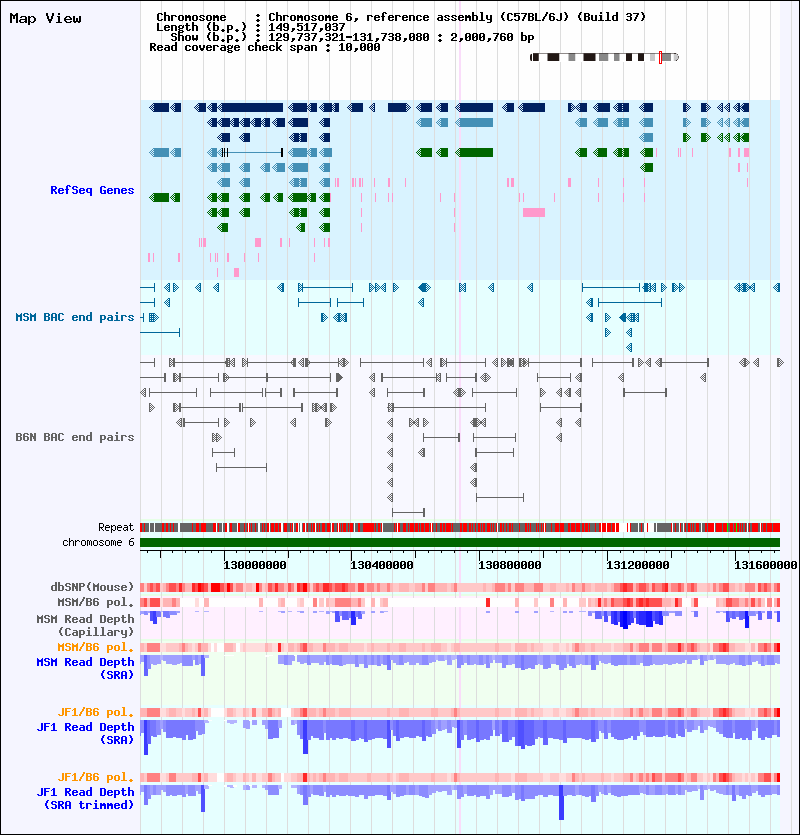The height and width of the screenshot is (835, 800).
Task: Click the dbSNP(Mouse) red density bar
Action: pyautogui.click(x=460, y=587)
